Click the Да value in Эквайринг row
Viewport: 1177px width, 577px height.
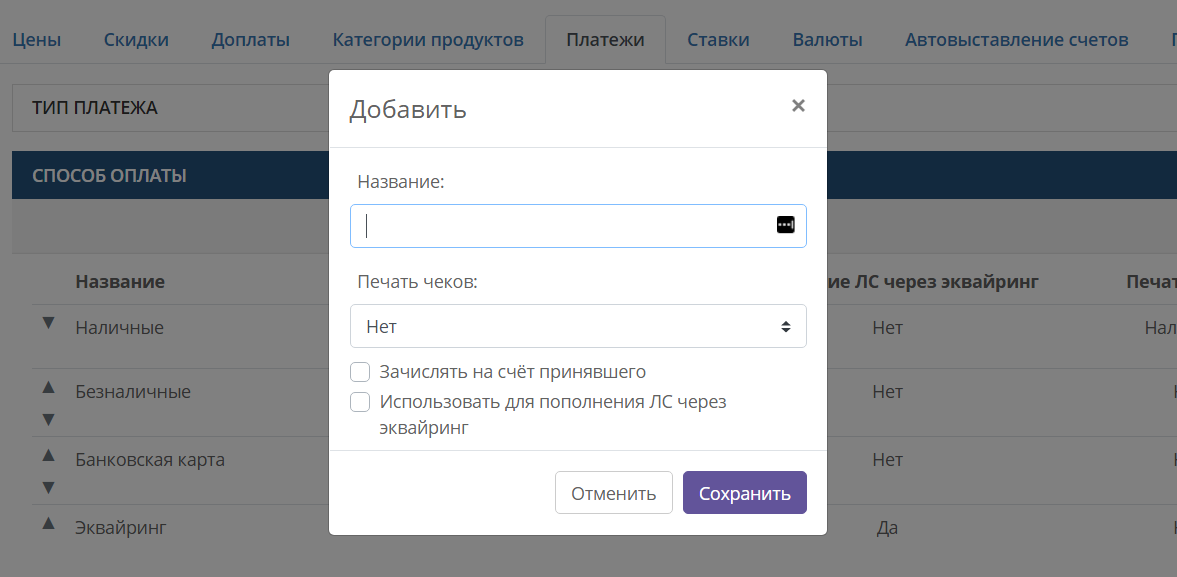click(887, 527)
